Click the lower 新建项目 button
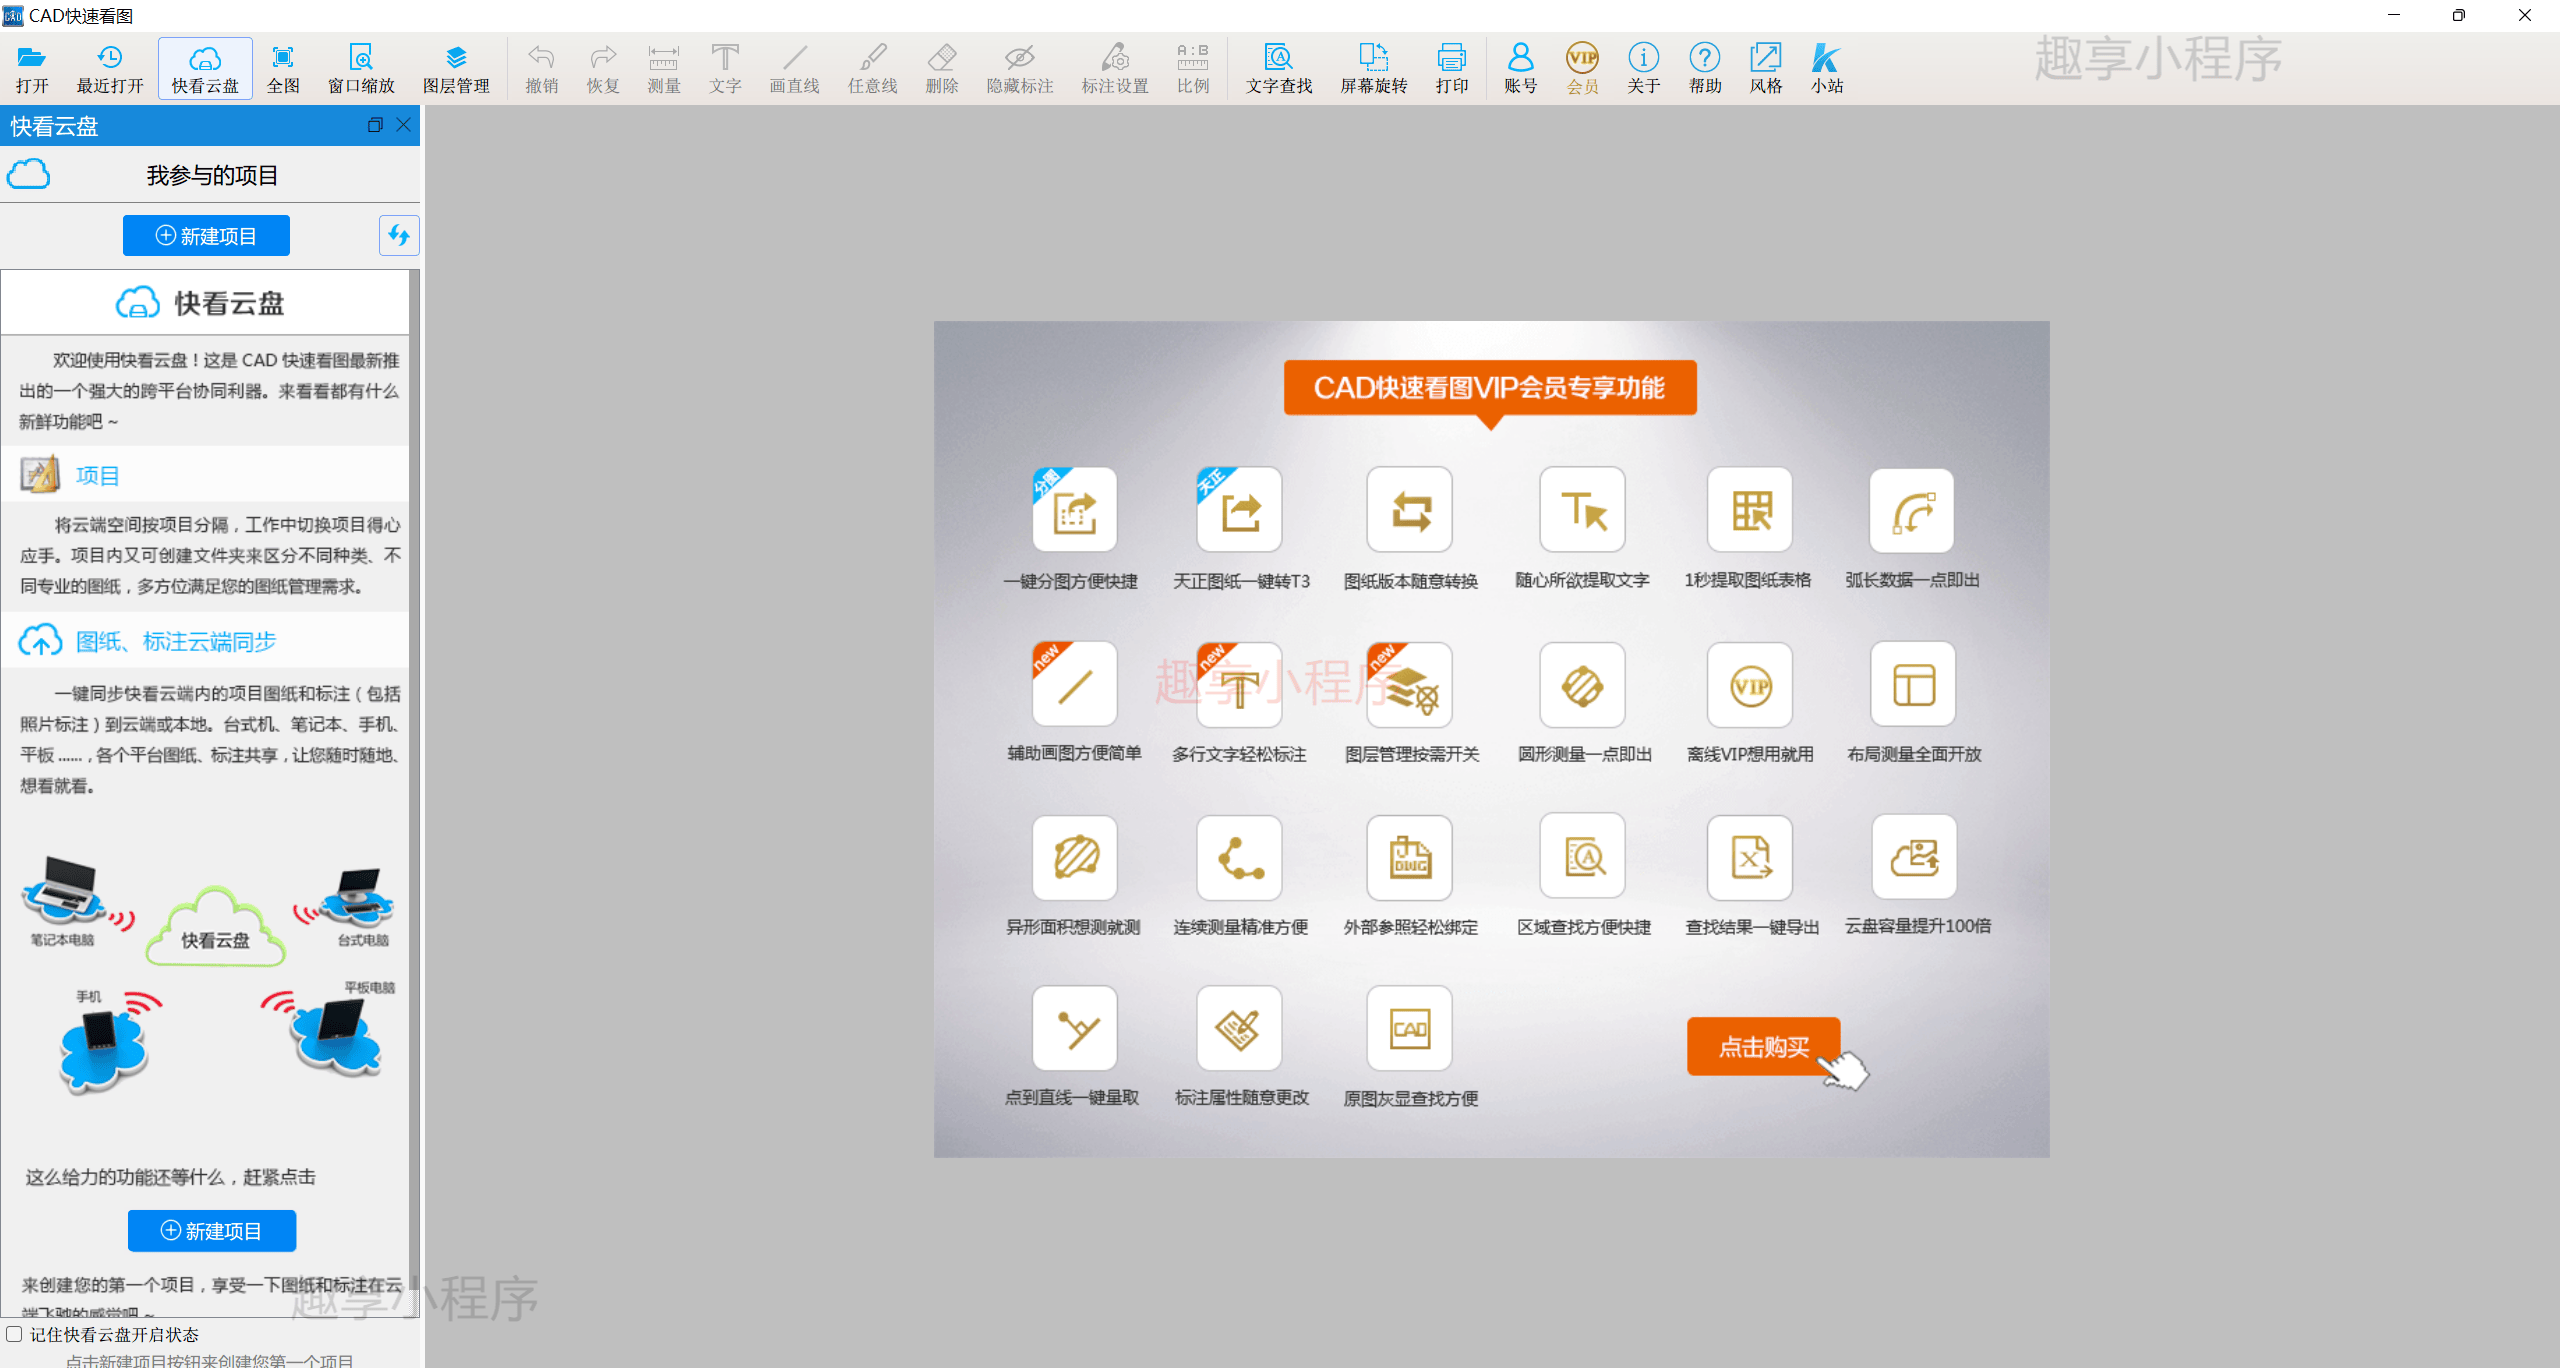The height and width of the screenshot is (1368, 2560). 212,1231
